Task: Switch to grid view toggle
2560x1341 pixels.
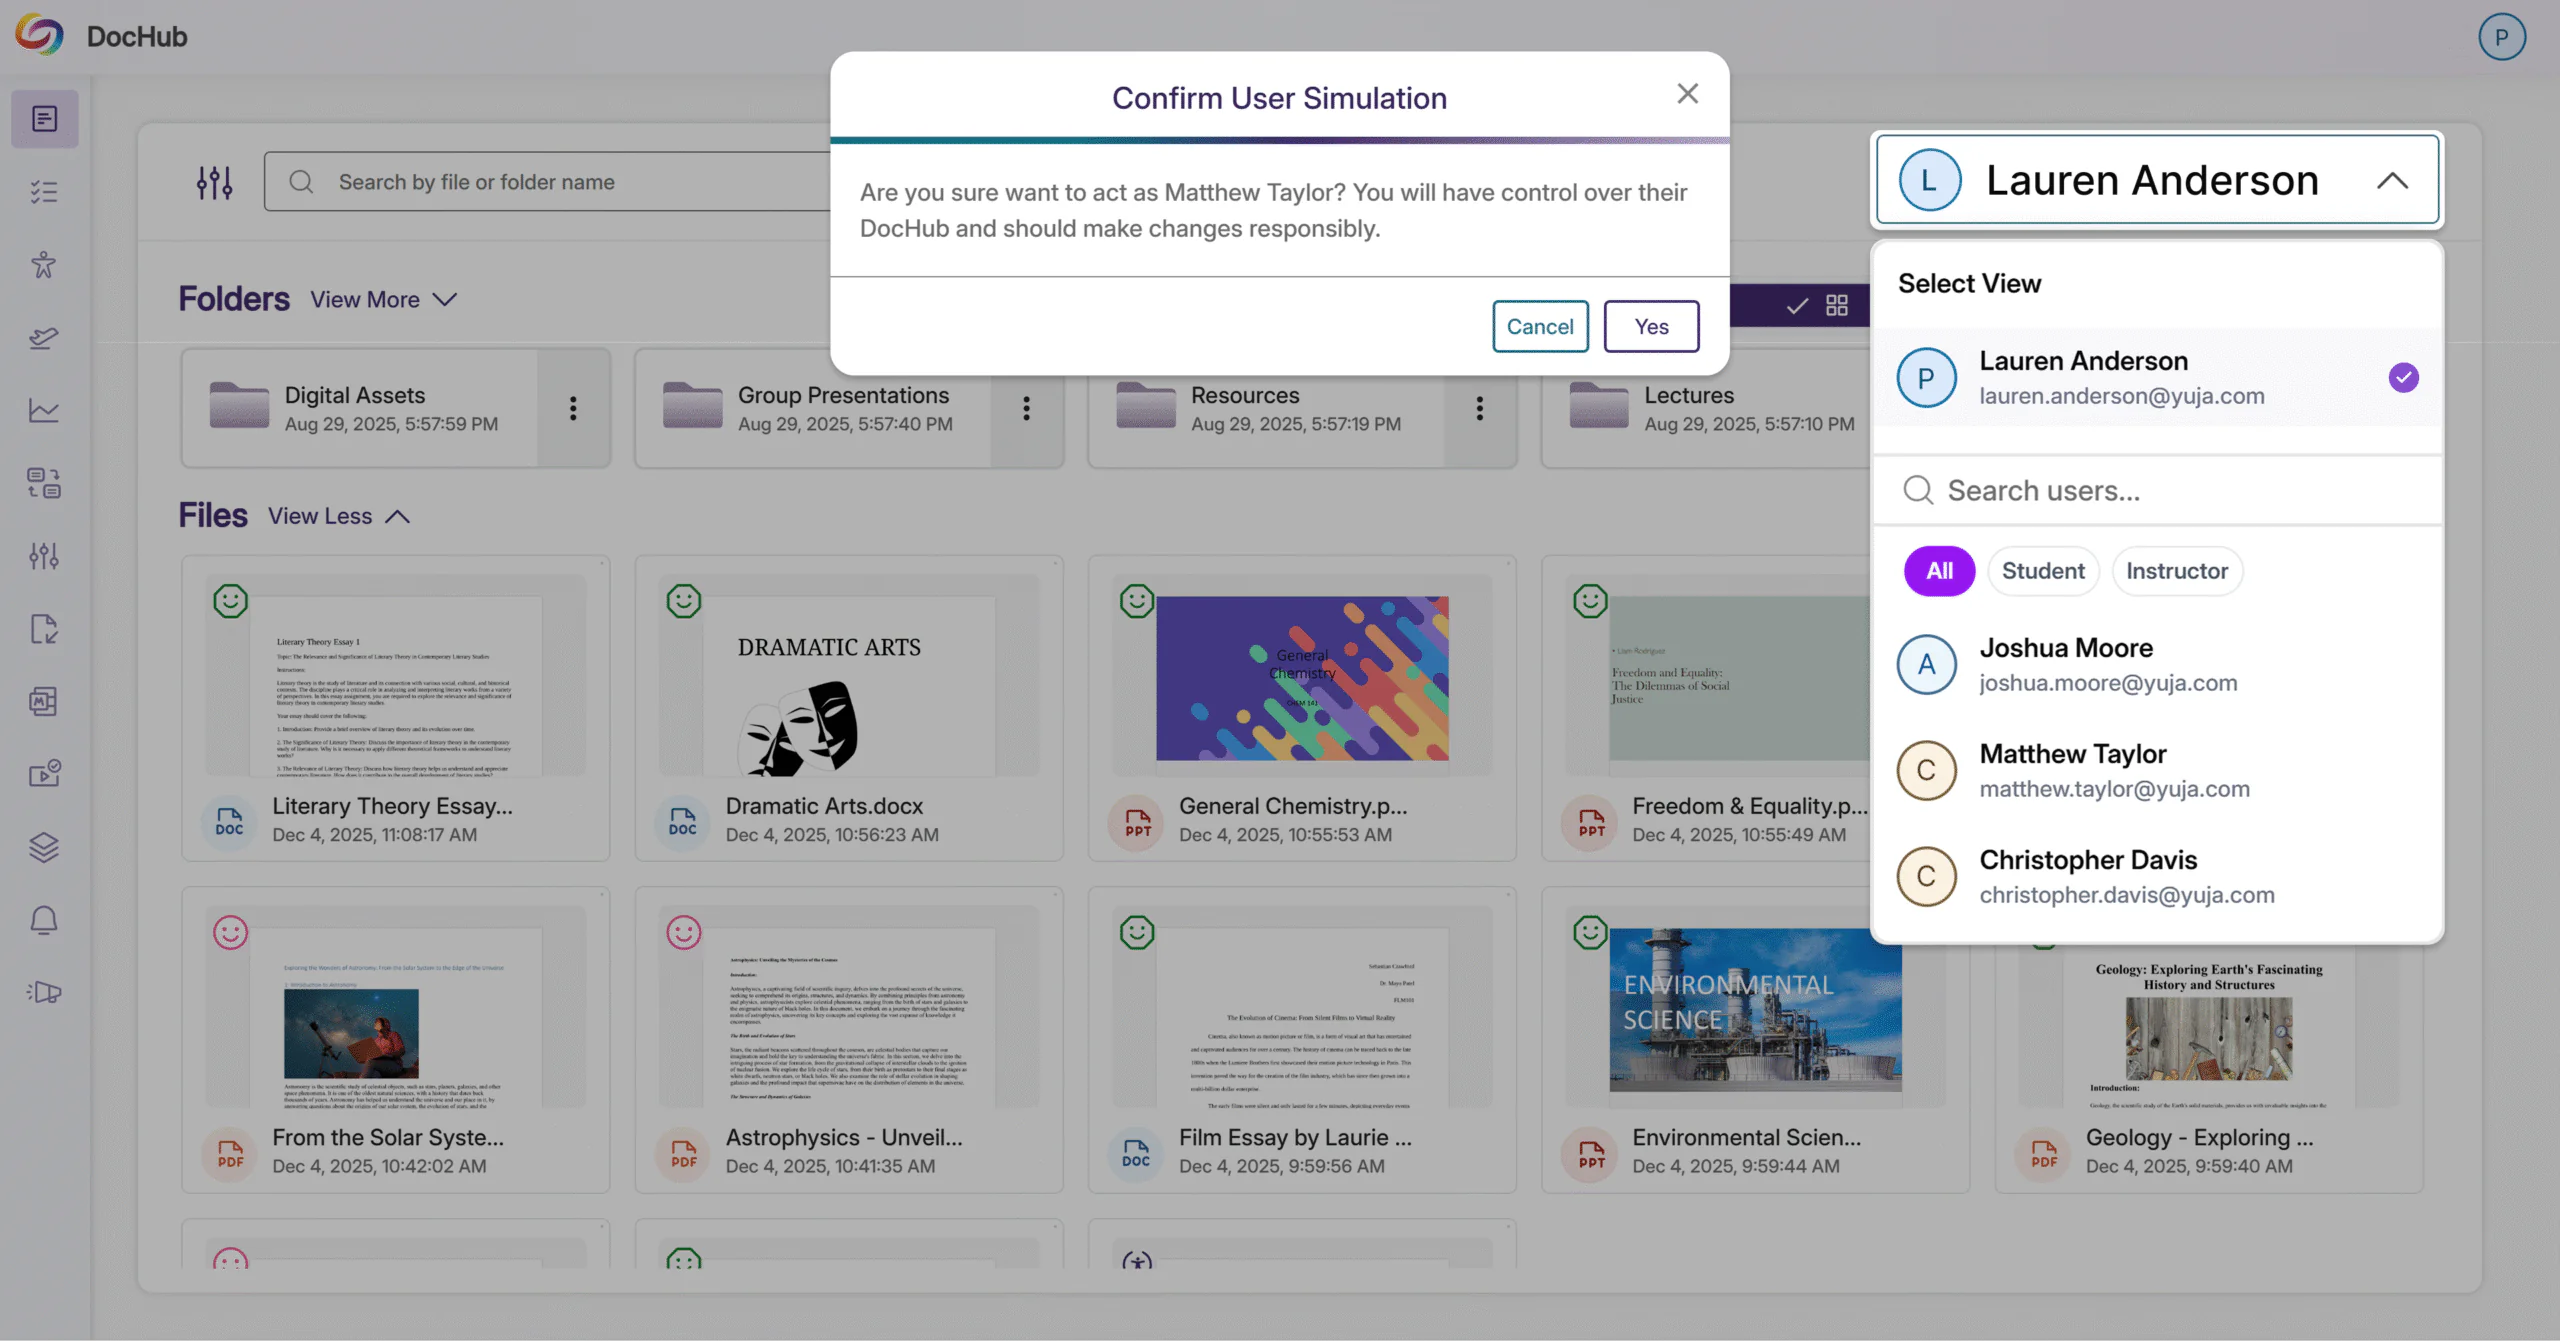Action: 1837,306
